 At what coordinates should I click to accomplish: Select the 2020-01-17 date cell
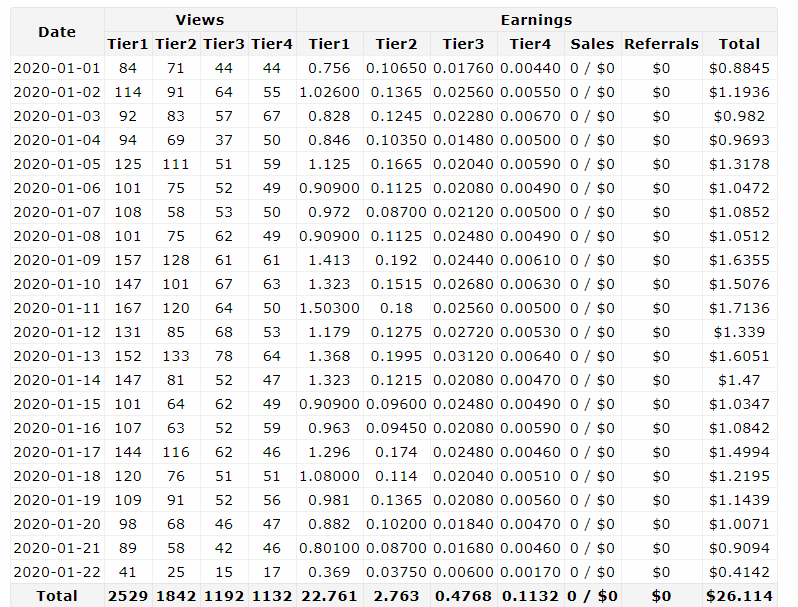coord(57,452)
